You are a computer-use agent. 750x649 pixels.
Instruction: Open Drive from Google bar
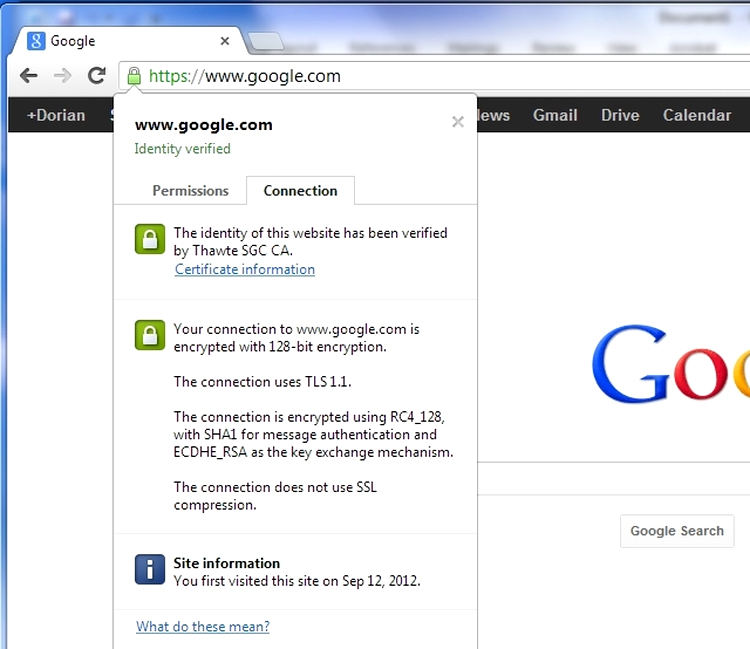coord(620,115)
